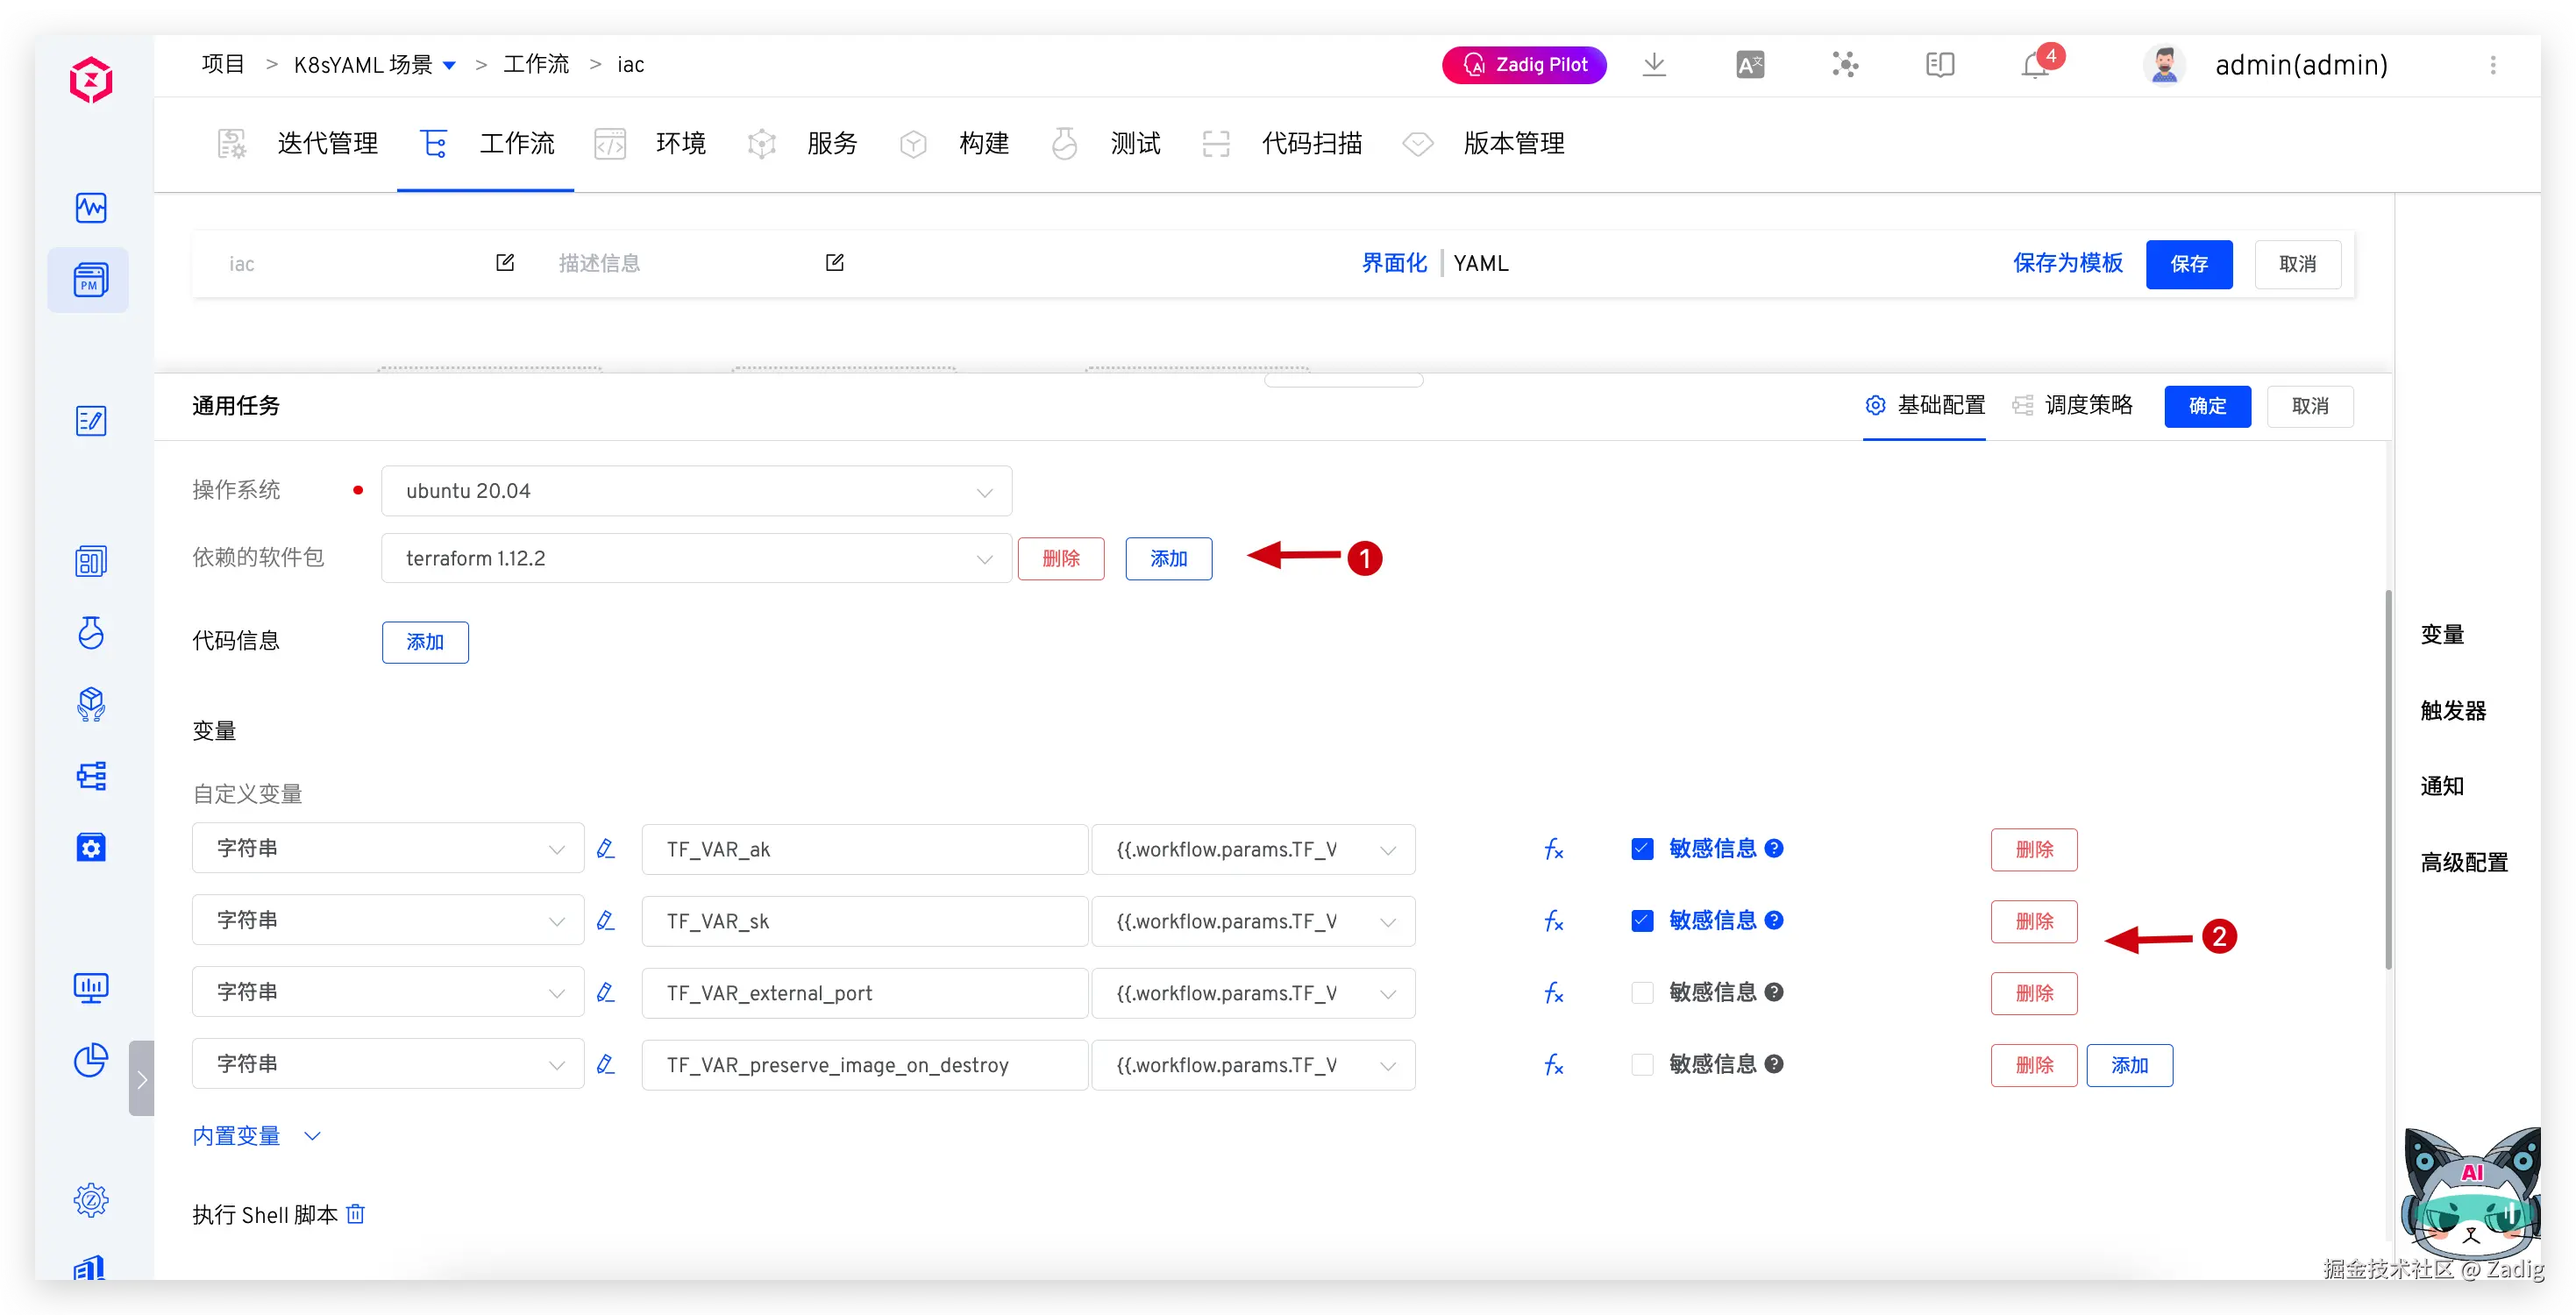Viewport: 2576px width, 1315px height.
Task: Open the terraform 1.12.2 package dropdown
Action: coord(696,558)
